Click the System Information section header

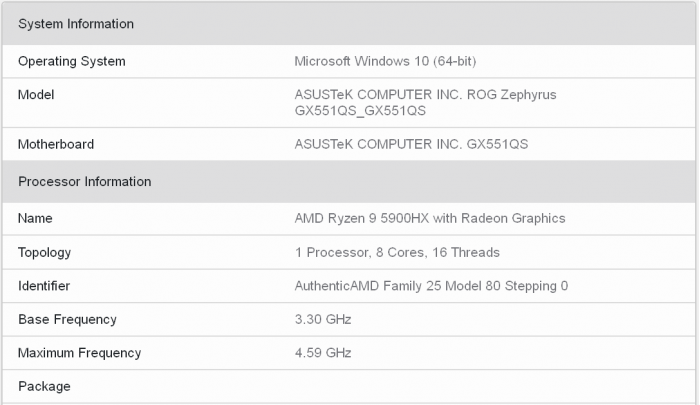[76, 24]
